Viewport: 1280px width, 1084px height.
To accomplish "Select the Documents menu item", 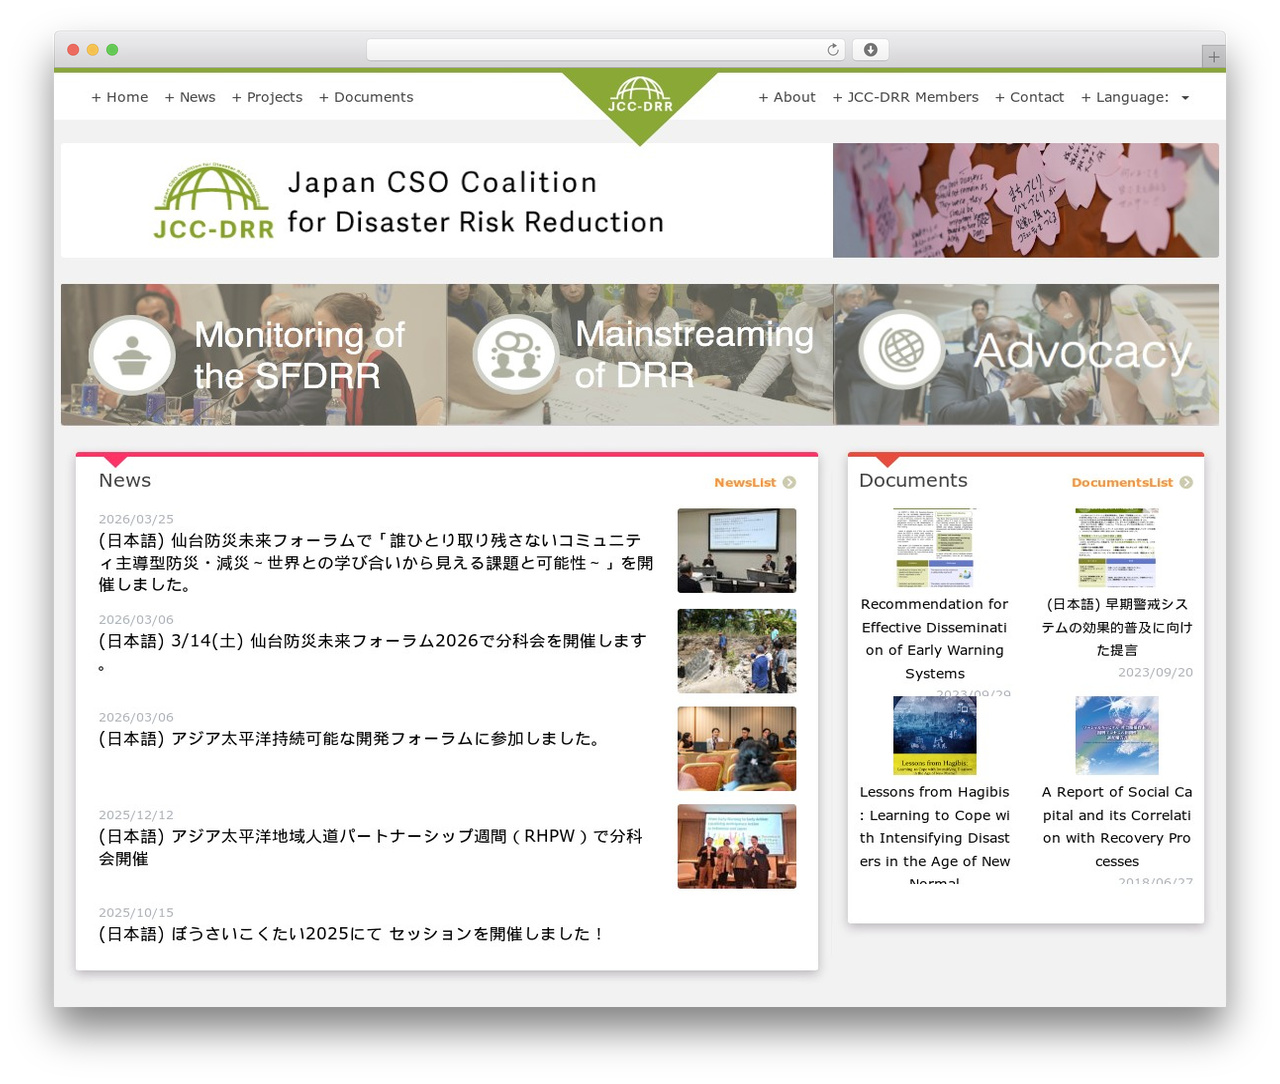I will (366, 97).
